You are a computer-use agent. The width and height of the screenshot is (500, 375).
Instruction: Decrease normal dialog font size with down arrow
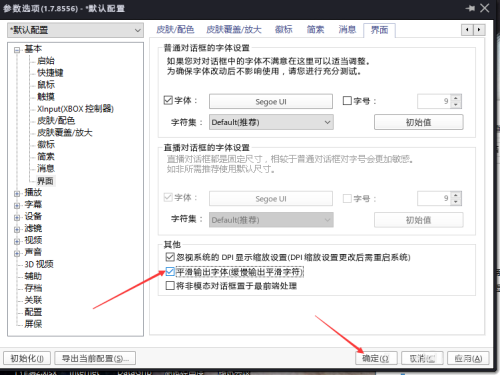pyautogui.click(x=456, y=105)
